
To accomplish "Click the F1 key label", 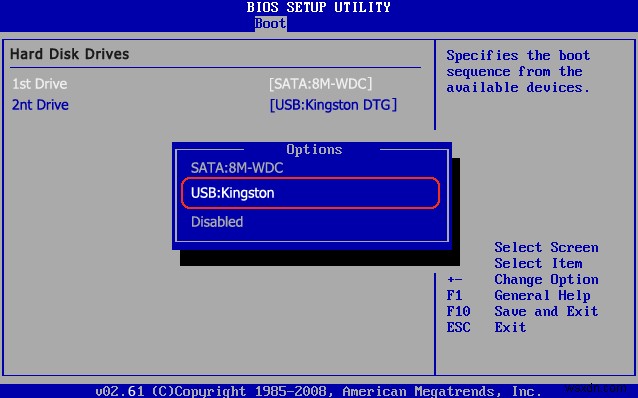I will (454, 295).
